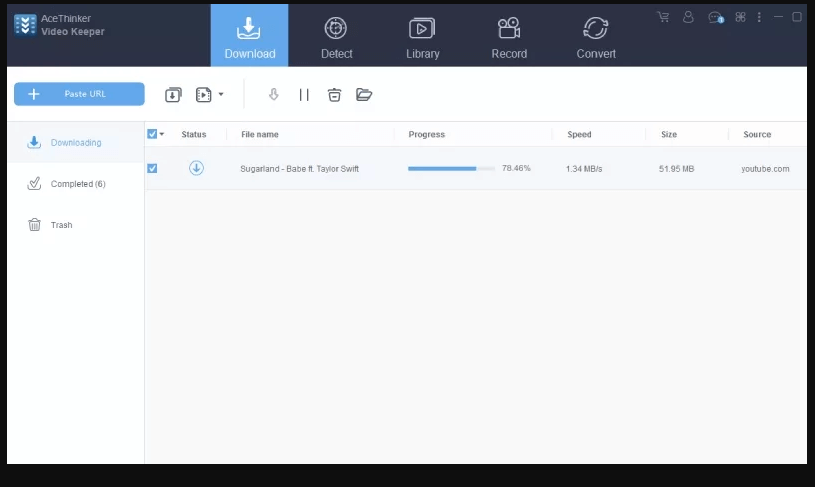Click the Speed column header
This screenshot has height=487, width=815.
point(579,134)
